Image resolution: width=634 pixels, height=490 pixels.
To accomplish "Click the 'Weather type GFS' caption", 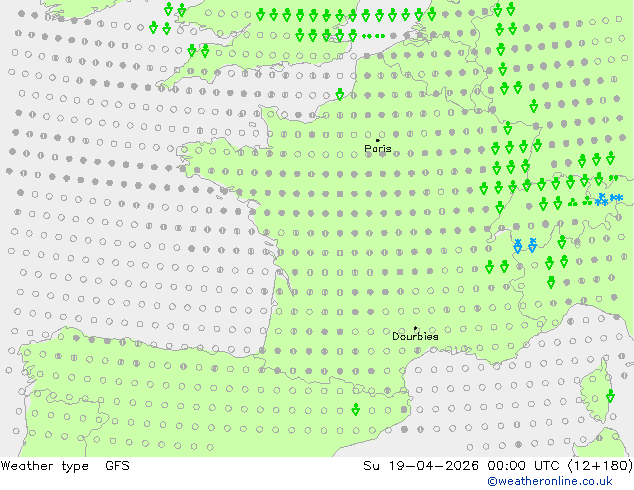I will pyautogui.click(x=65, y=466).
